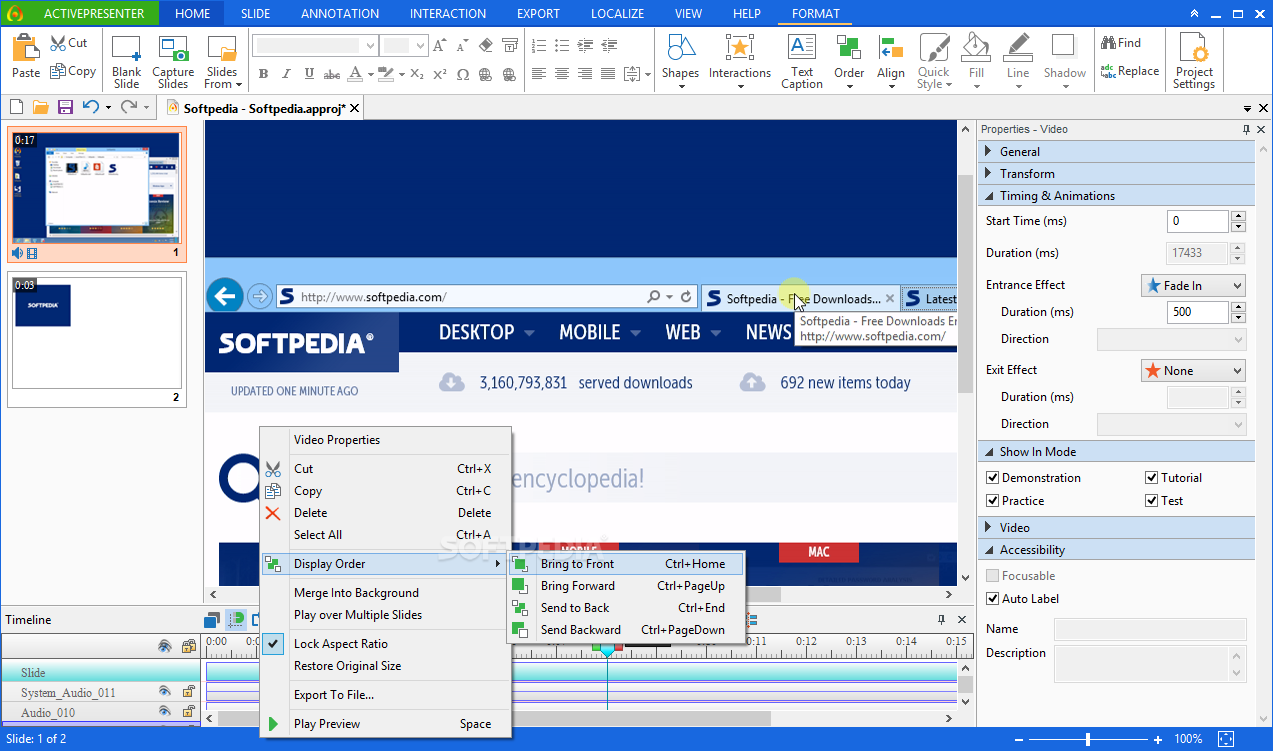Click the new project icon
Image resolution: width=1273 pixels, height=751 pixels.
[17, 107]
